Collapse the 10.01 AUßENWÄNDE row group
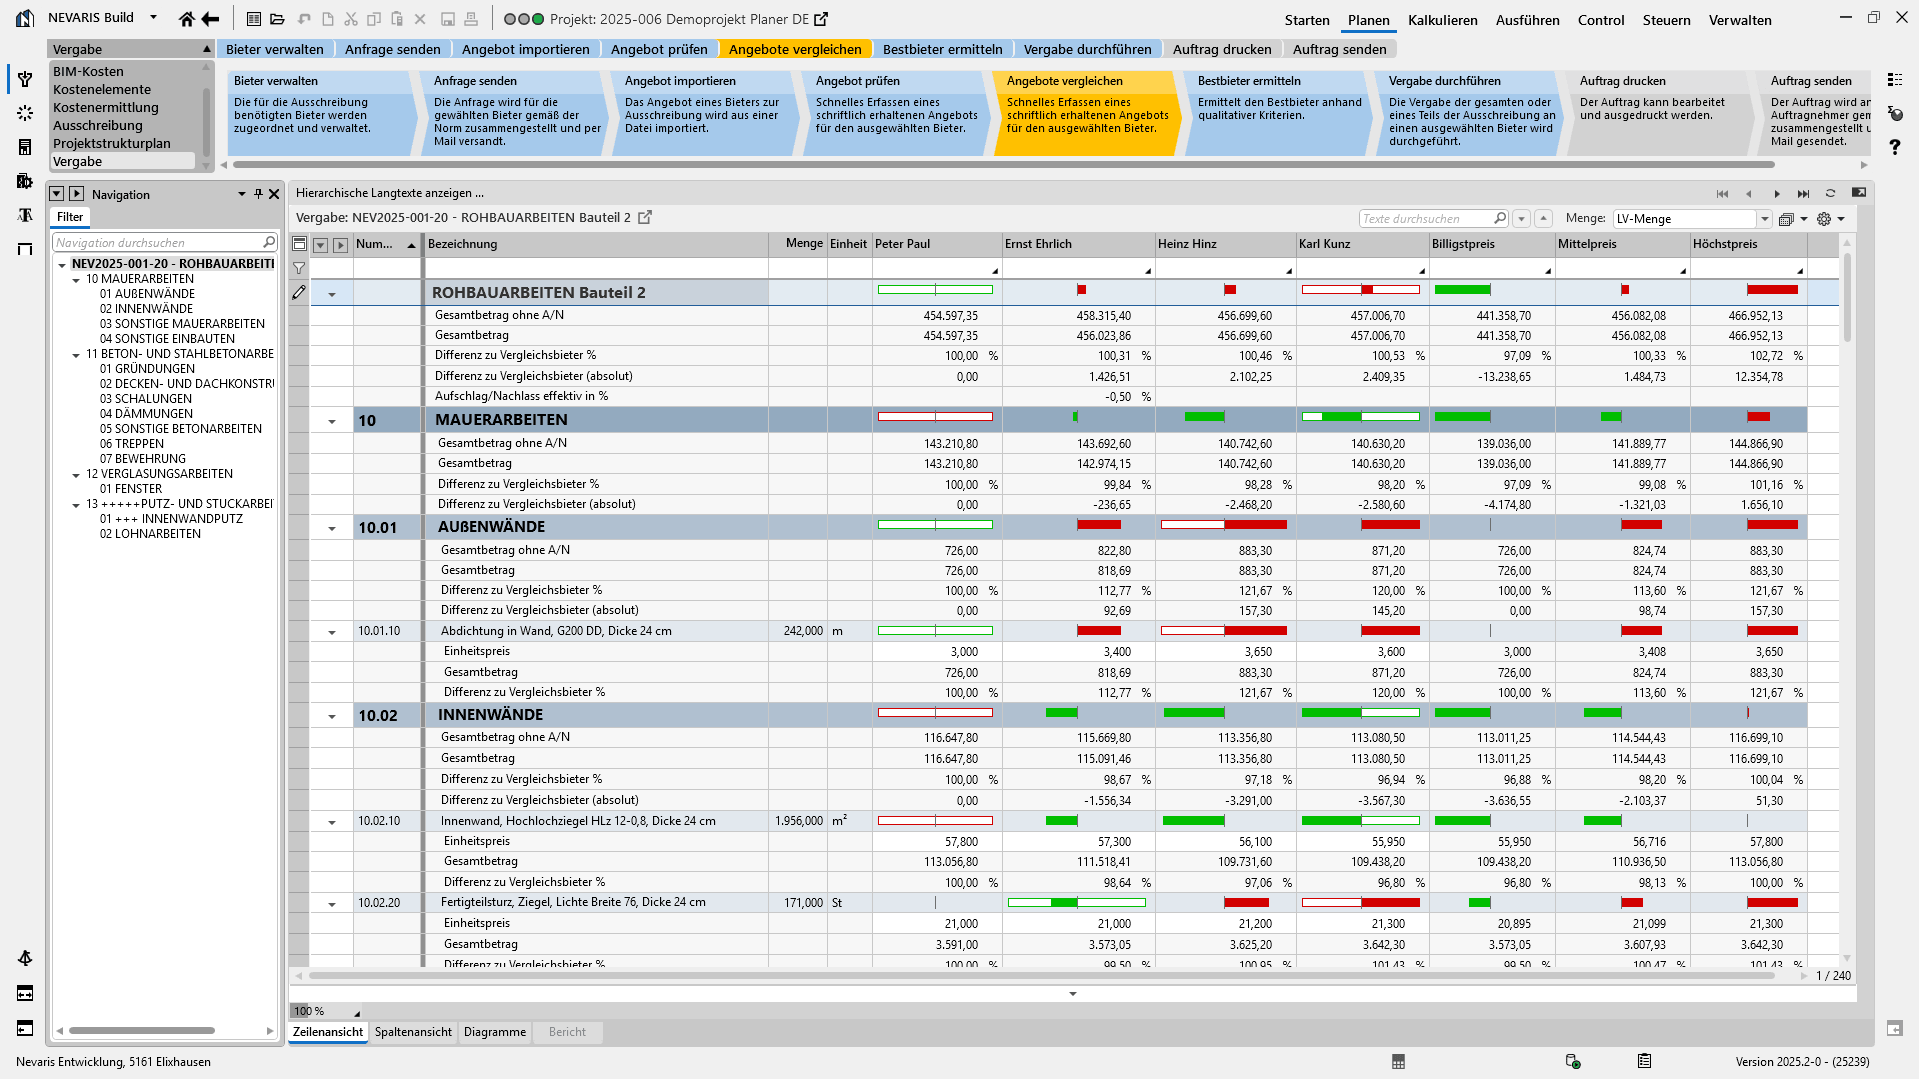Viewport: 1919px width, 1079px height. (332, 528)
